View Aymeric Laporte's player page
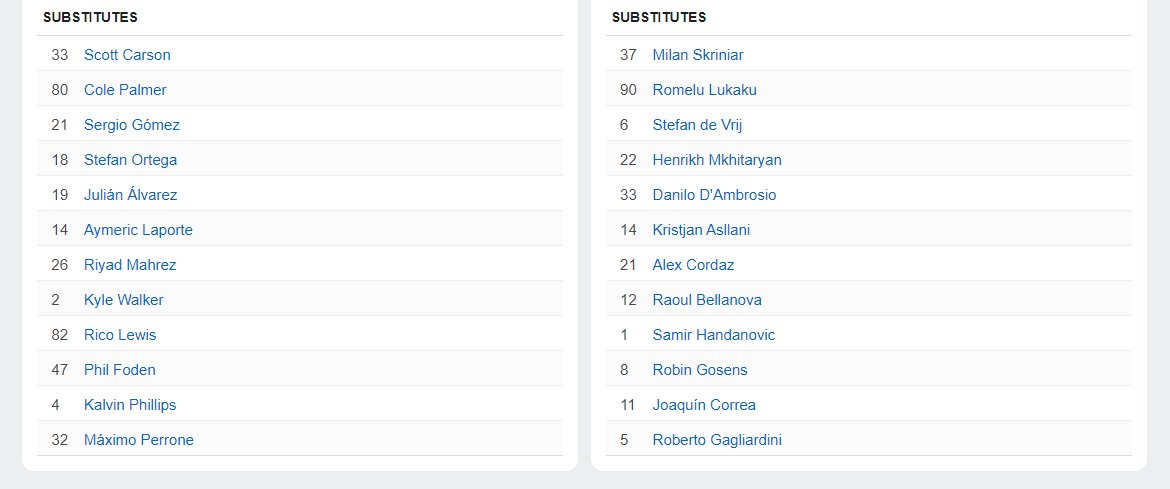Screen dimensions: 1170x489 (138, 230)
